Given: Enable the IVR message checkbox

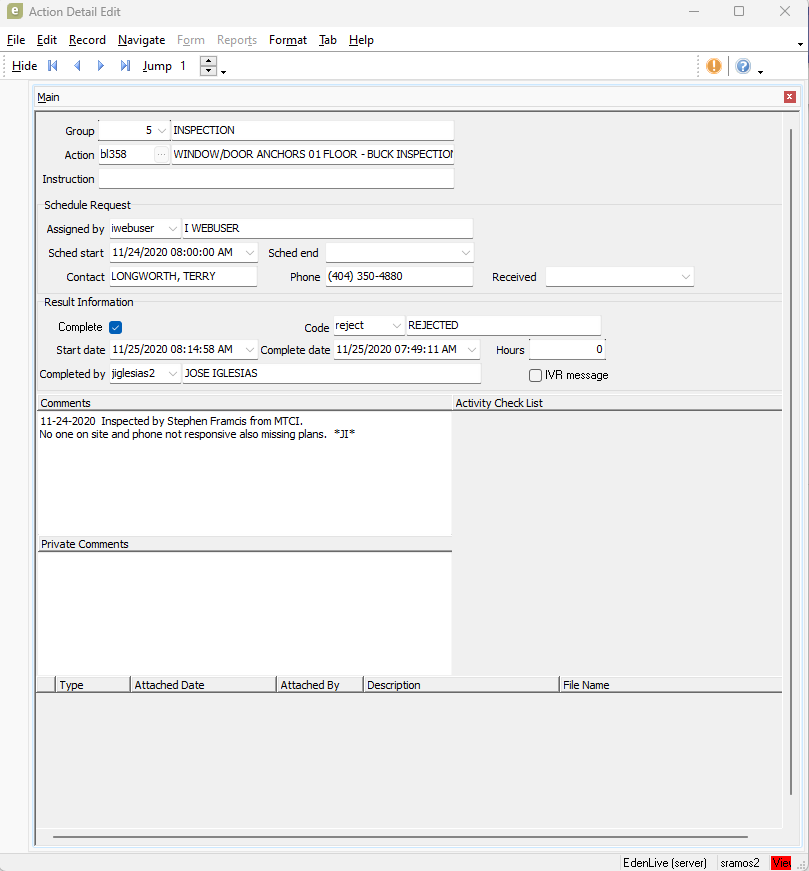Looking at the screenshot, I should (x=536, y=375).
